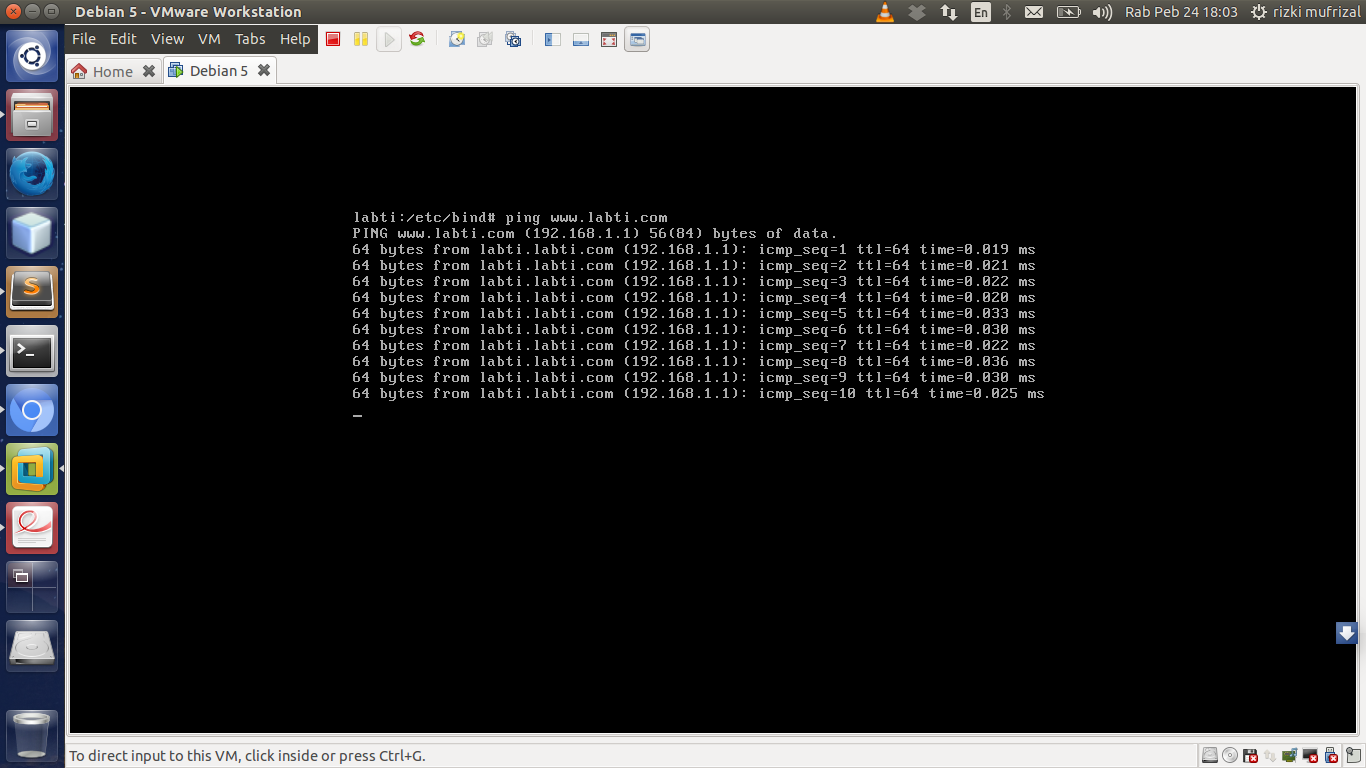Screen dimensions: 1366x768
Task: Click the grayed-out power on play icon
Action: [389, 39]
